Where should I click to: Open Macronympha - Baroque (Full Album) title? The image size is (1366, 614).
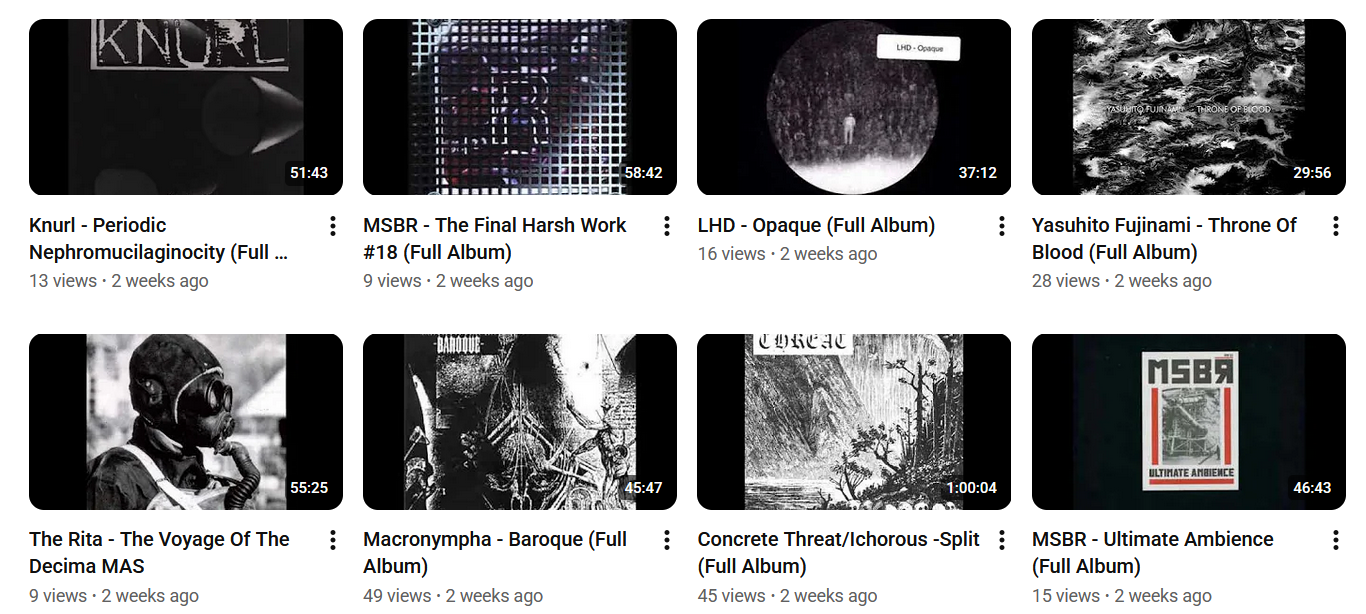click(495, 553)
